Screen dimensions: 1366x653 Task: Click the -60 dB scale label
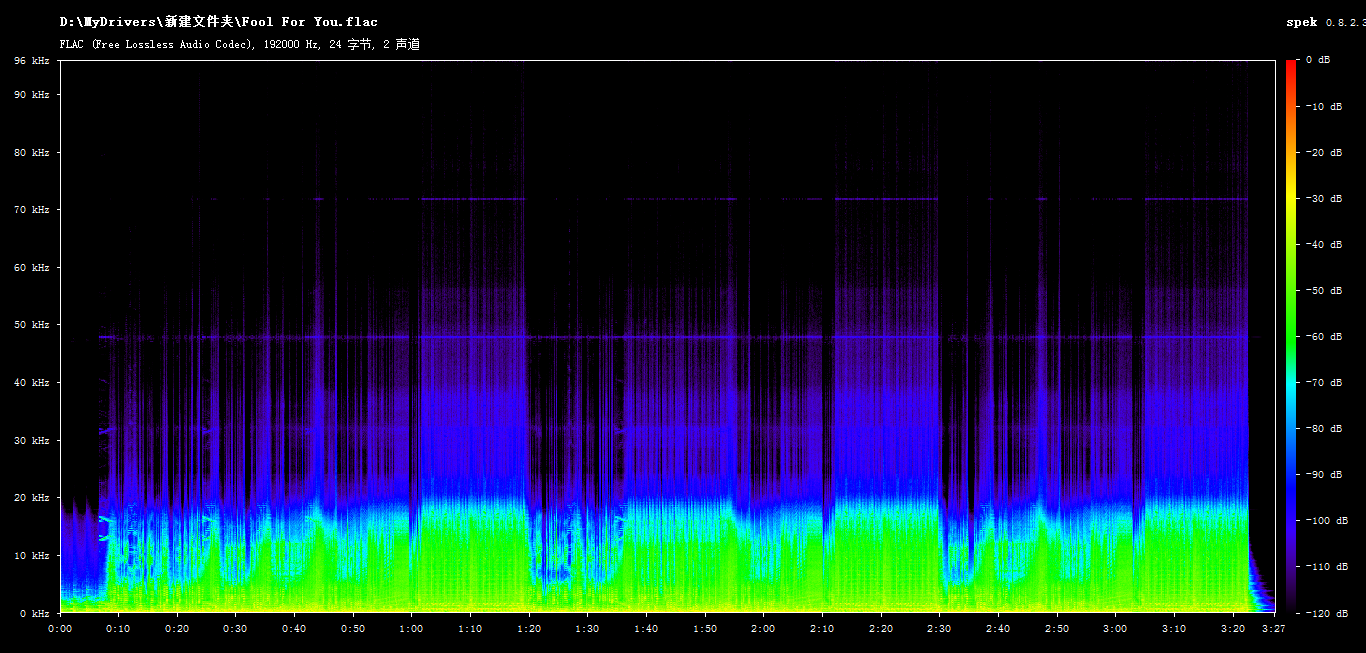point(1322,337)
